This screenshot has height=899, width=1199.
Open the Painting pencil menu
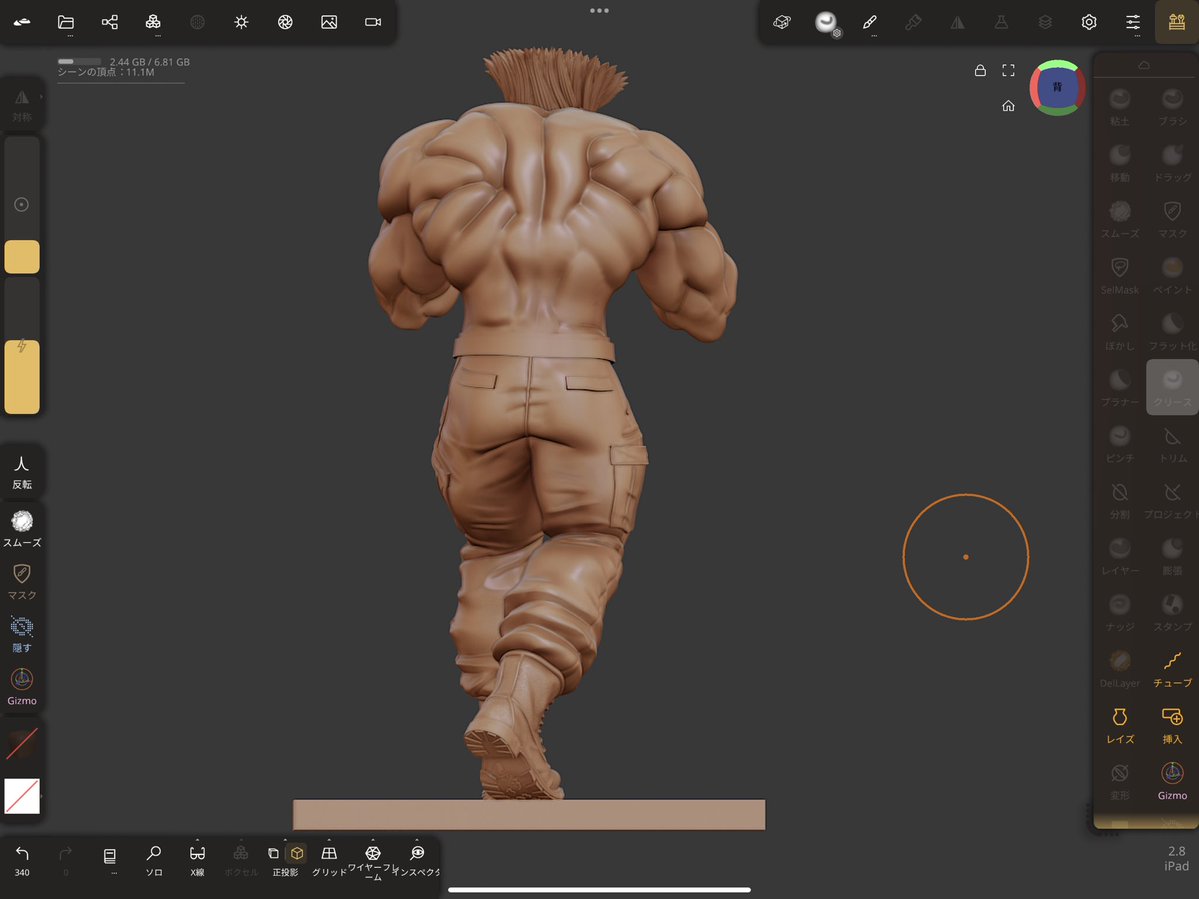[x=869, y=22]
